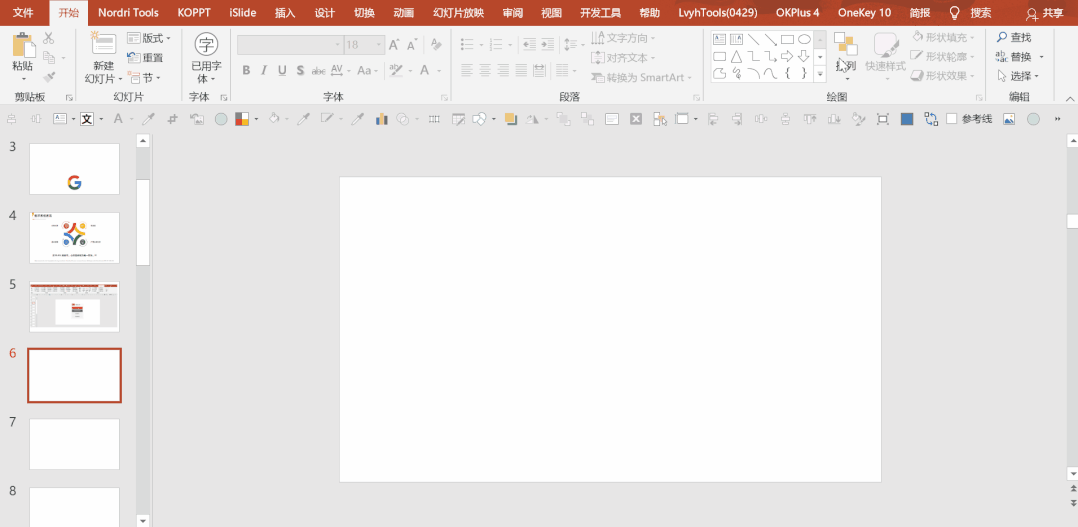Image resolution: width=1078 pixels, height=527 pixels.
Task: Center align text in paragraph group
Action: pos(485,70)
